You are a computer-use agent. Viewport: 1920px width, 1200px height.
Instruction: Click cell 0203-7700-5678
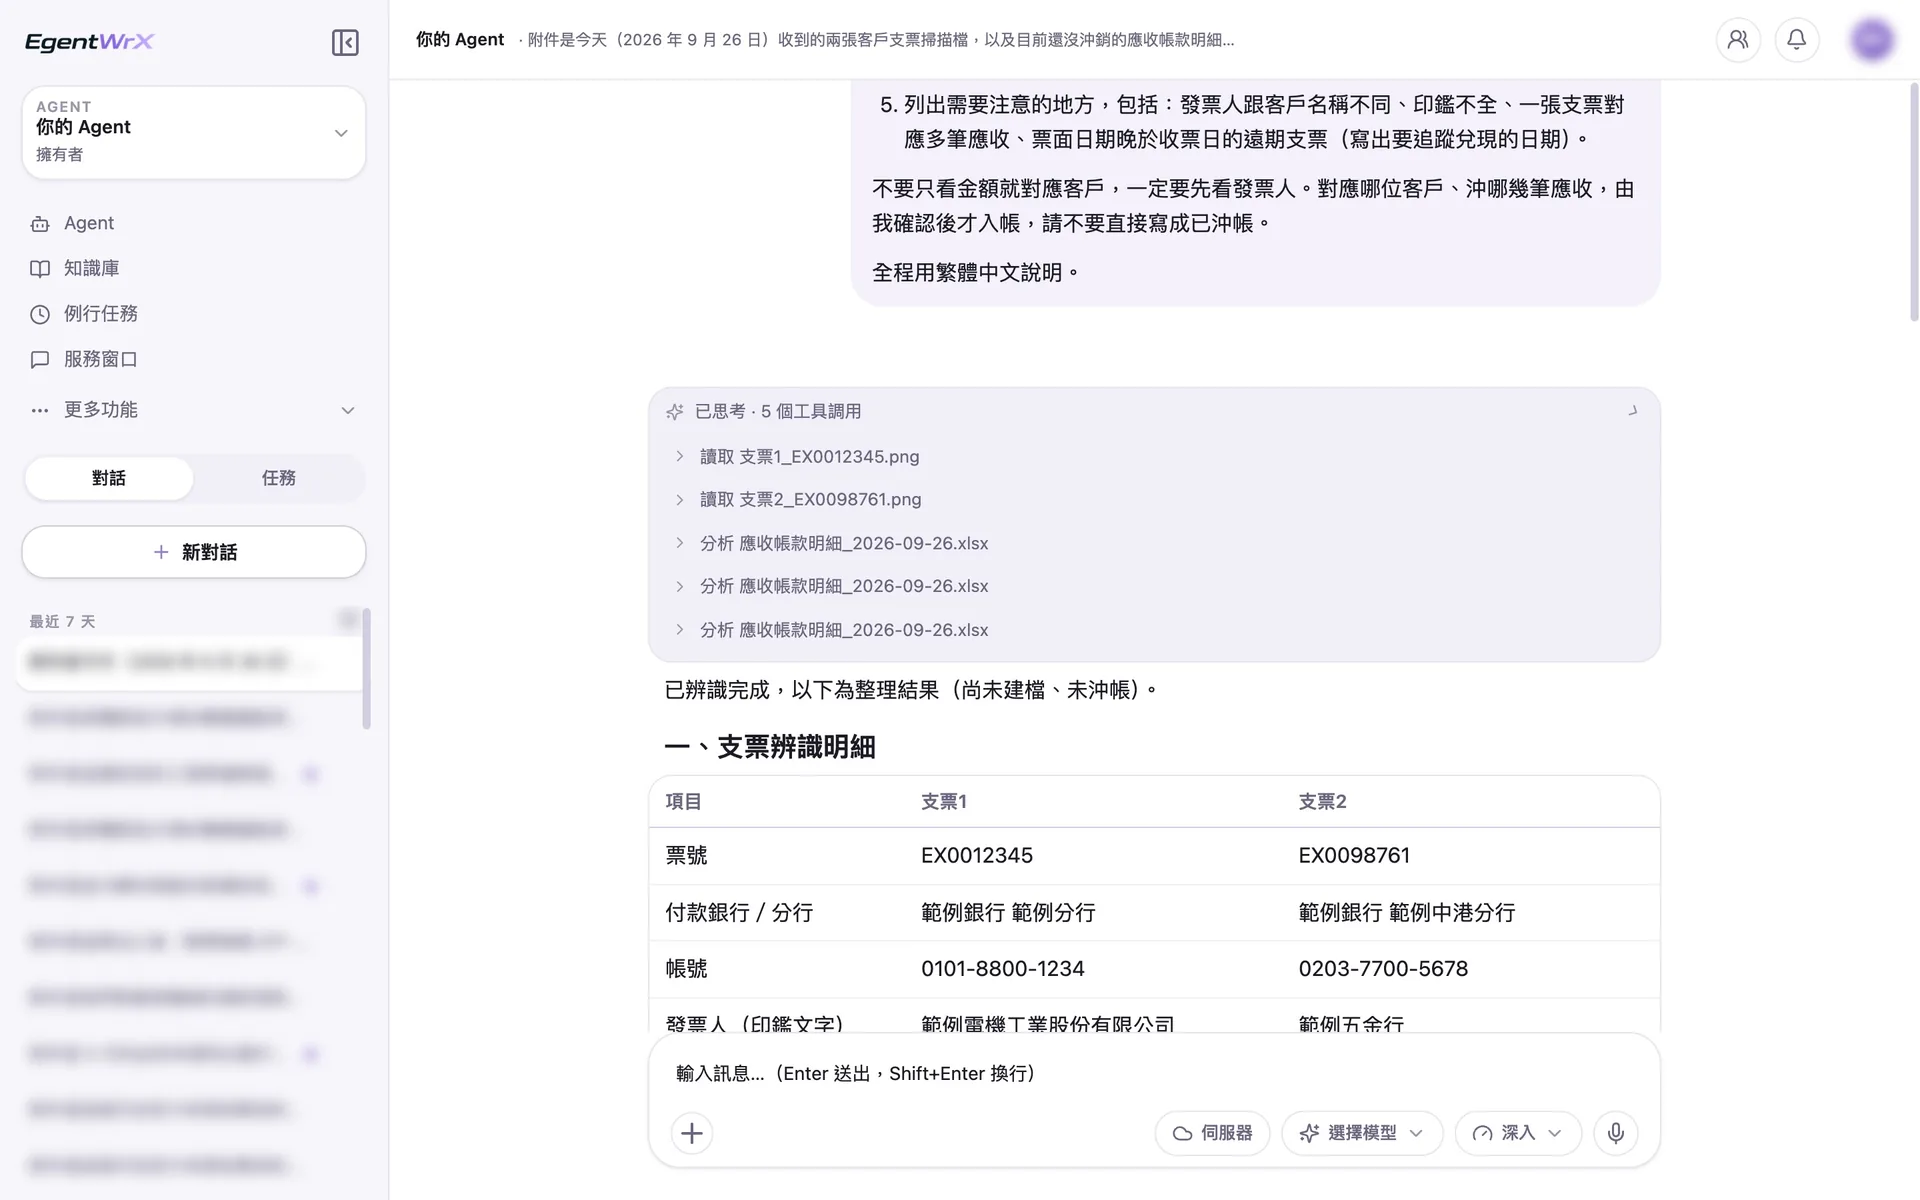point(1383,968)
